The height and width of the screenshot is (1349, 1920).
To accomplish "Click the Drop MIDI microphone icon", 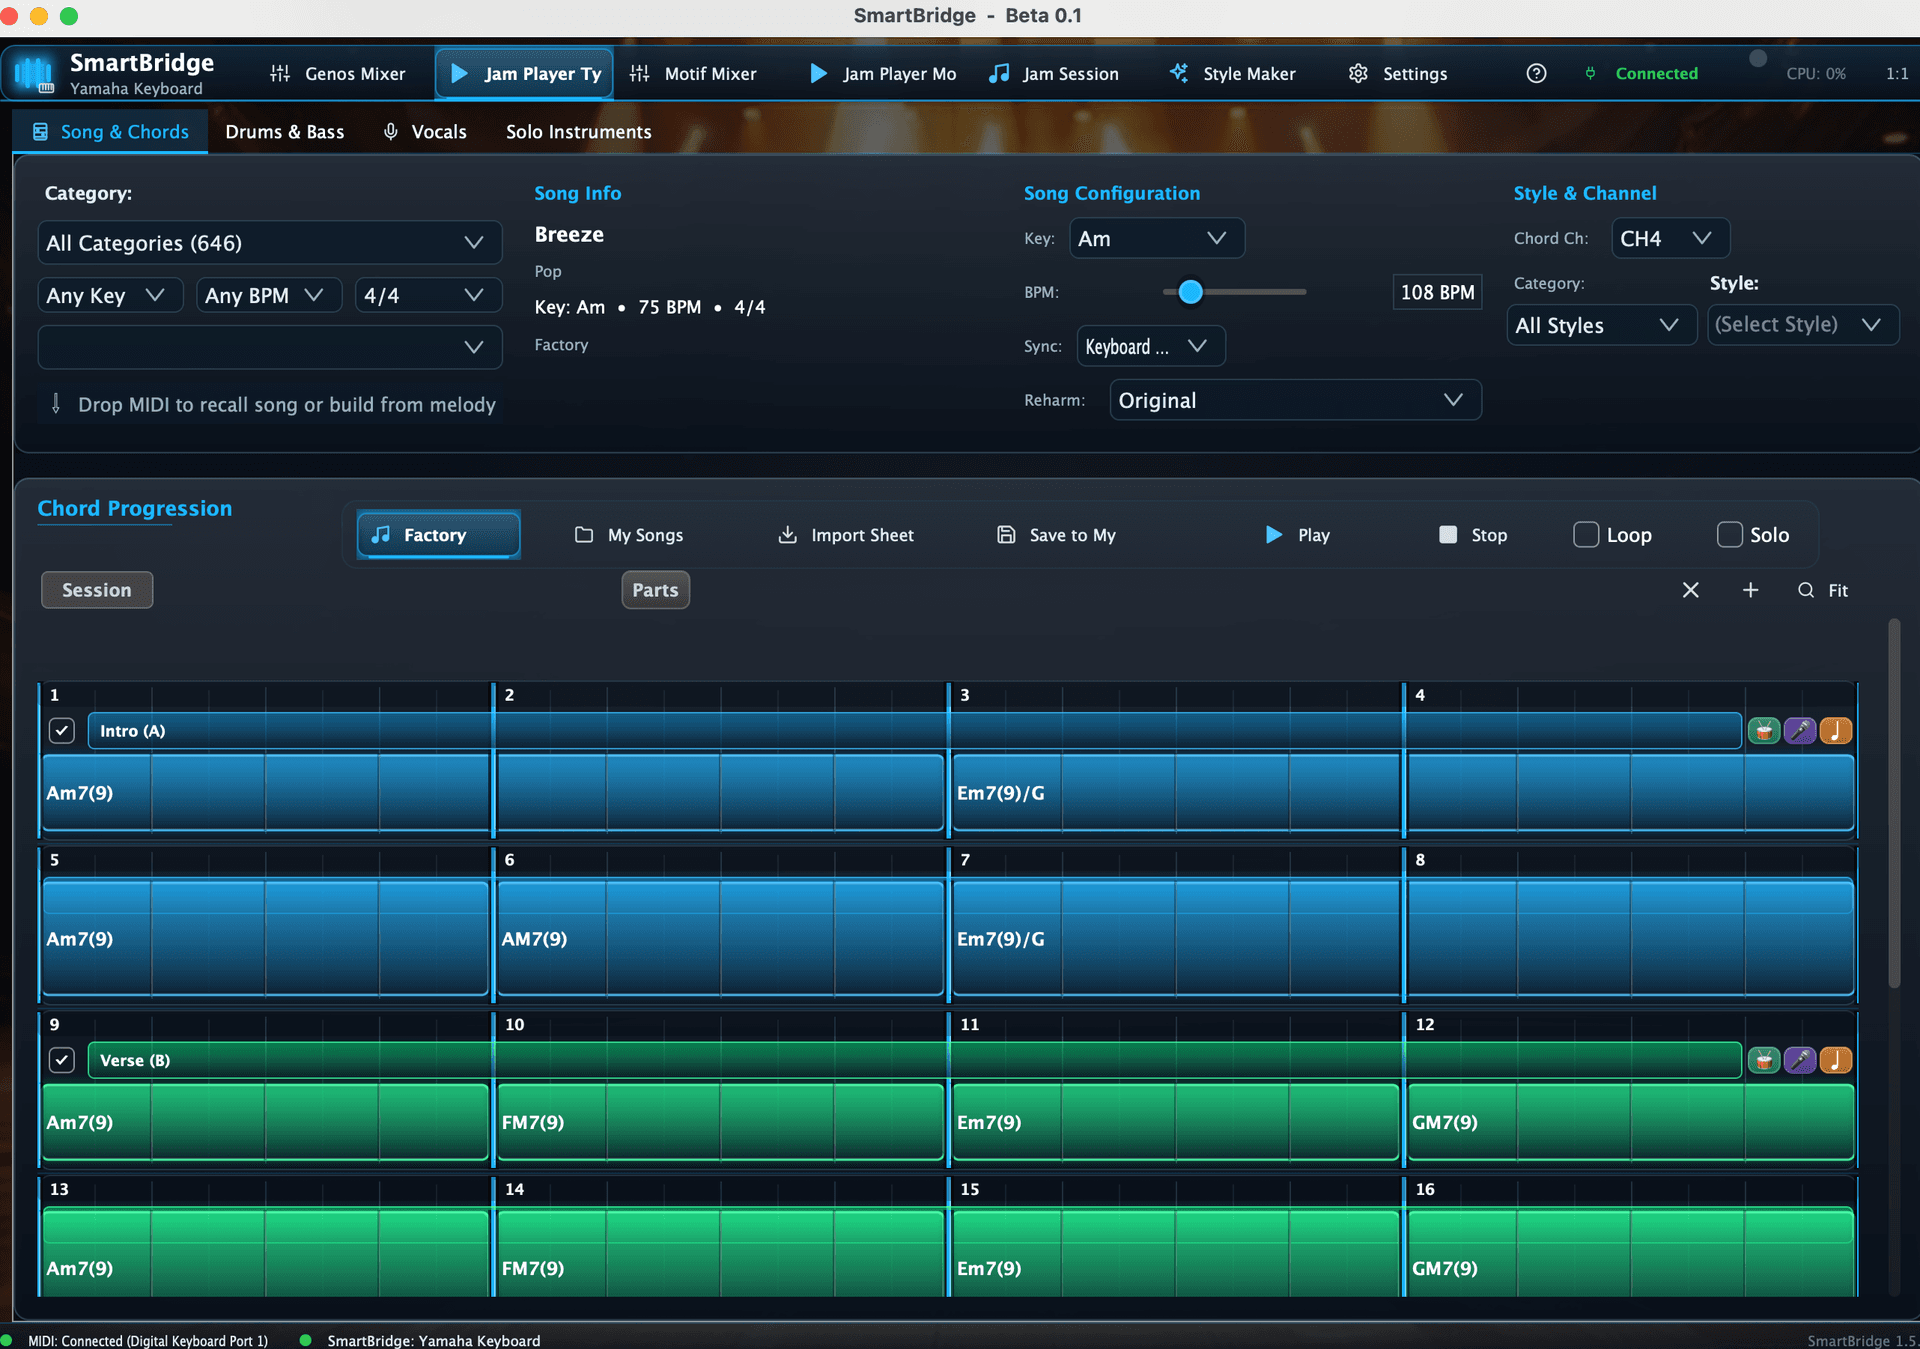I will pos(56,404).
